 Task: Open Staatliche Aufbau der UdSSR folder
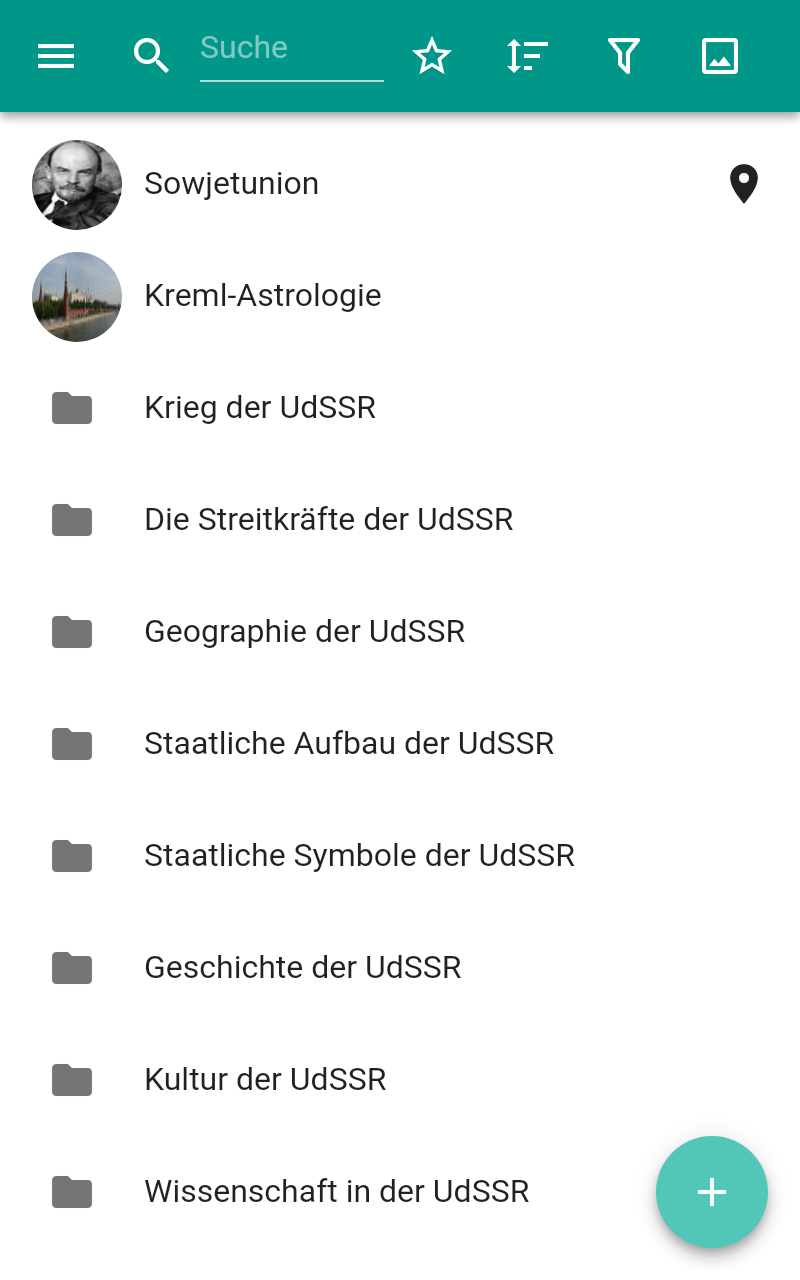click(400, 744)
